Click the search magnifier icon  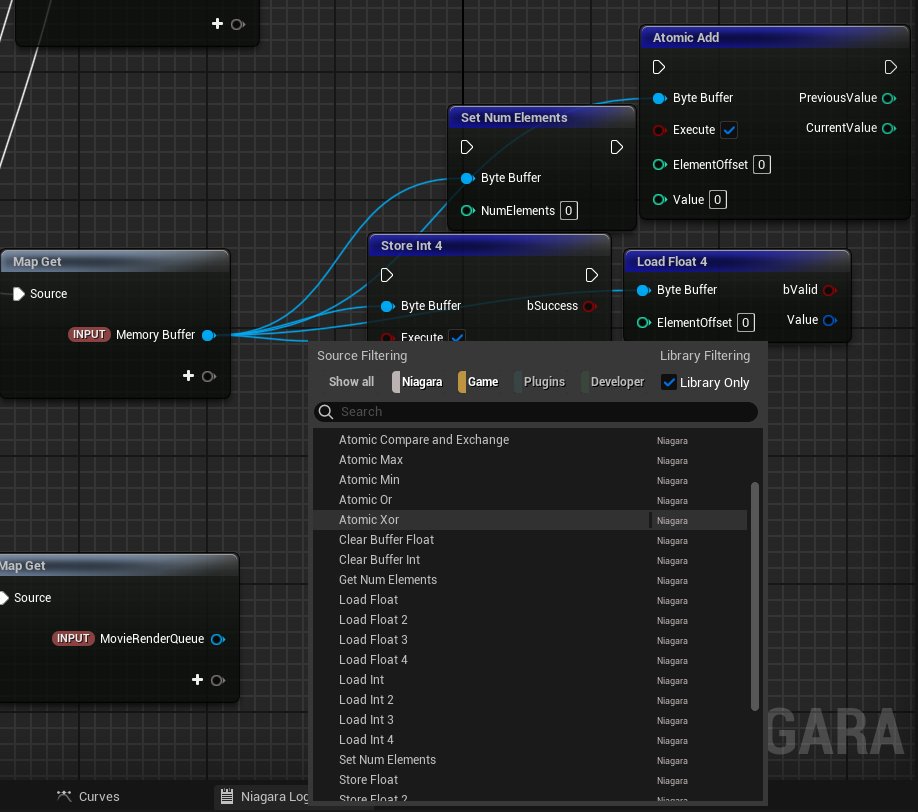coord(326,412)
